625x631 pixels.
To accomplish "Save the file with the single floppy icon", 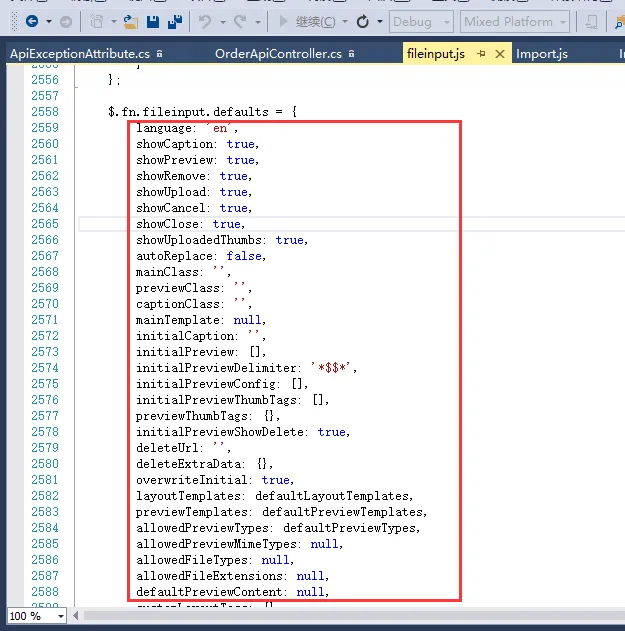I will [153, 21].
